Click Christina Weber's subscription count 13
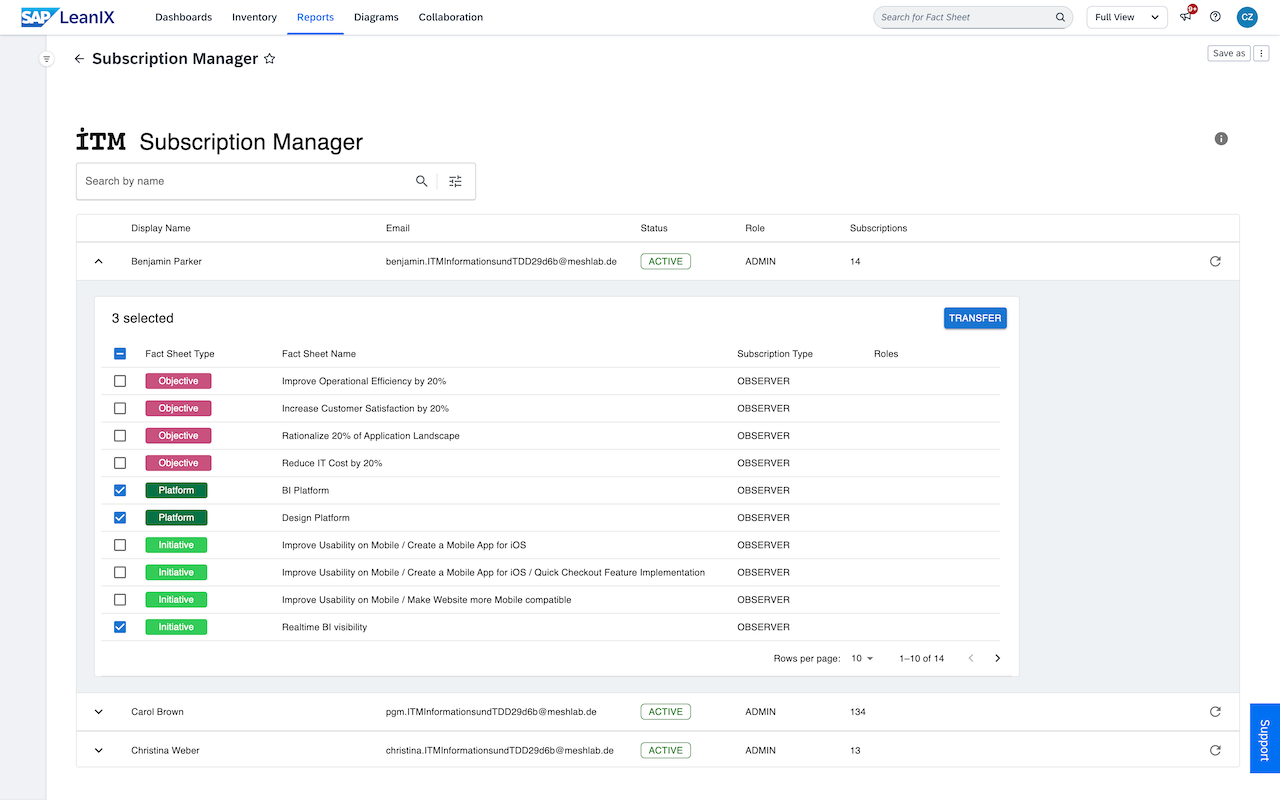This screenshot has width=1280, height=800. 855,750
